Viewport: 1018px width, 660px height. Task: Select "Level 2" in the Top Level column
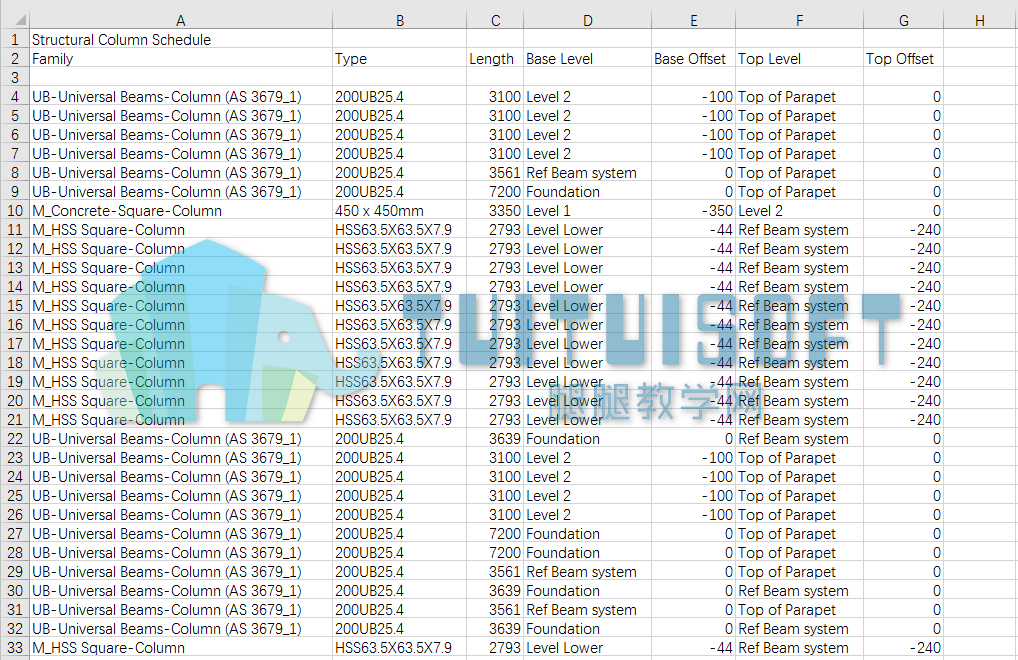coord(799,211)
